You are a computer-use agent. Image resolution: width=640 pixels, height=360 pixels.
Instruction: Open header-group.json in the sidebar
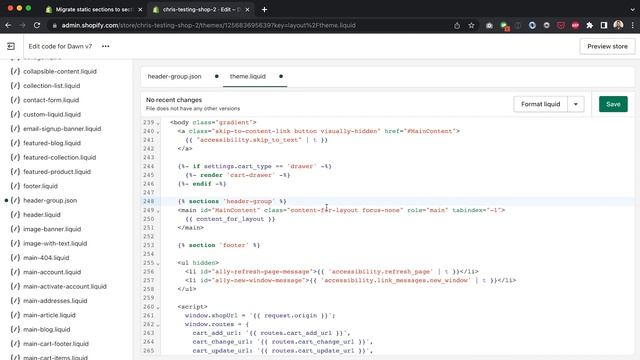pos(50,200)
